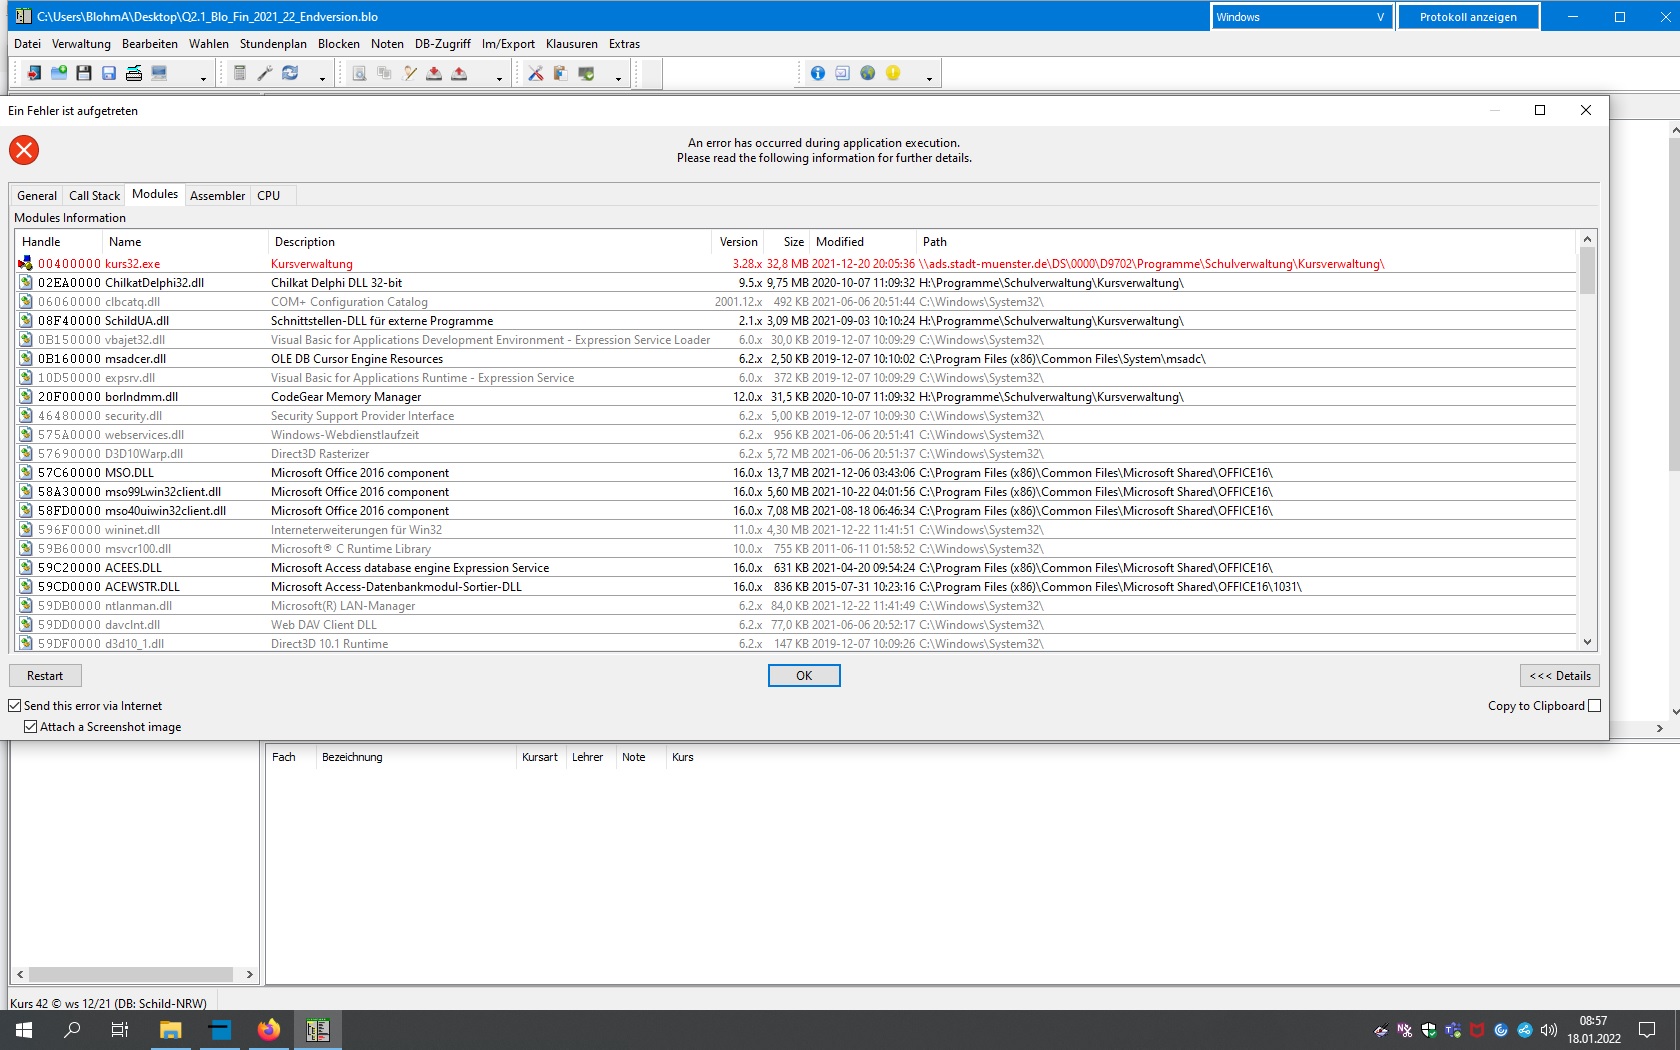The height and width of the screenshot is (1050, 1680).
Task: Select the ChilkatDelphi32.dll row
Action: (x=796, y=283)
